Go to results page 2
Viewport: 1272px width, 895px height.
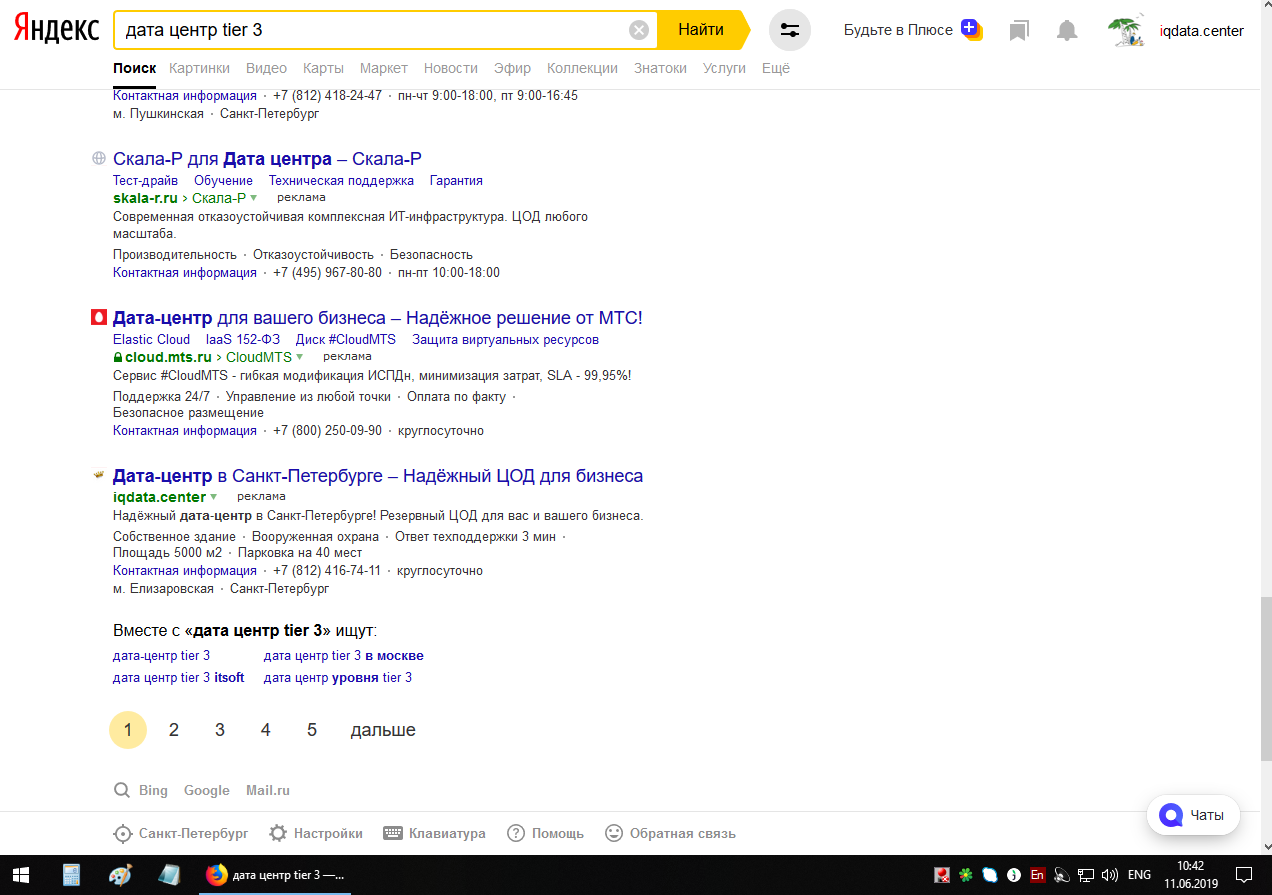(x=174, y=730)
